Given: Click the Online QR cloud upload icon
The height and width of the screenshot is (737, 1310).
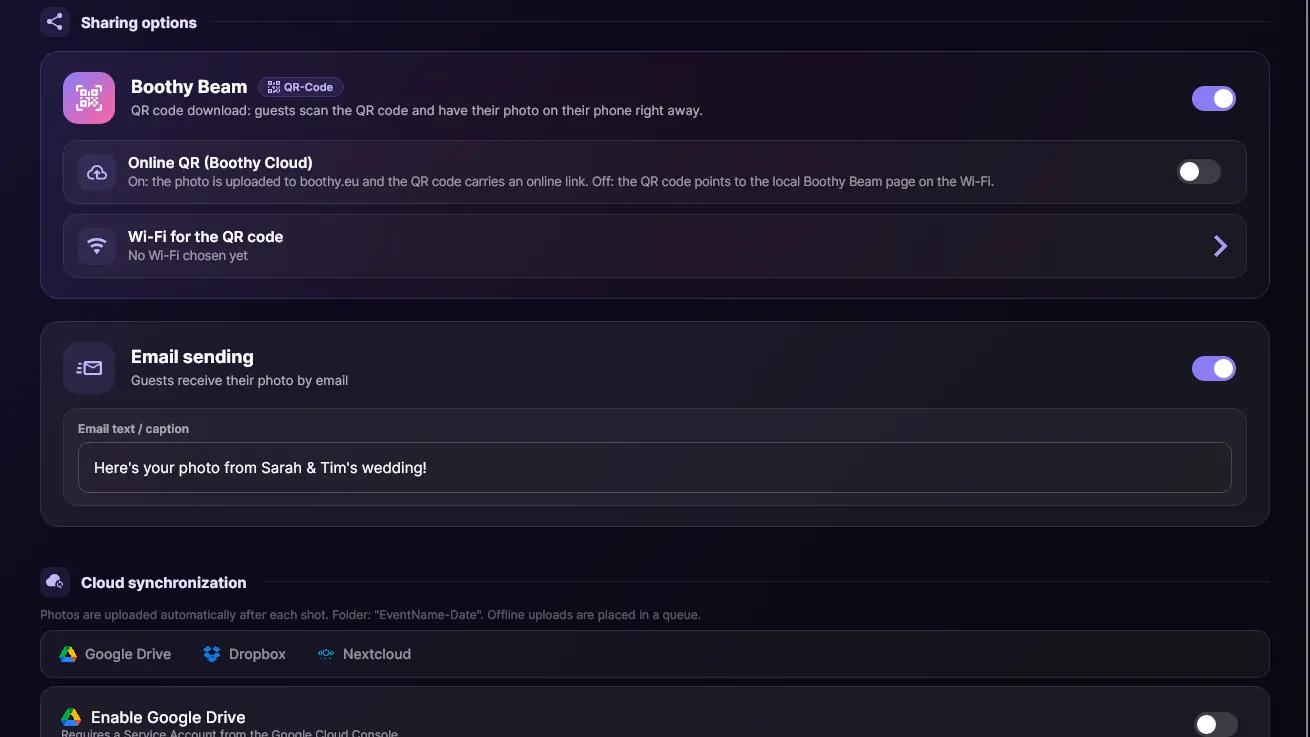Looking at the screenshot, I should 97,172.
